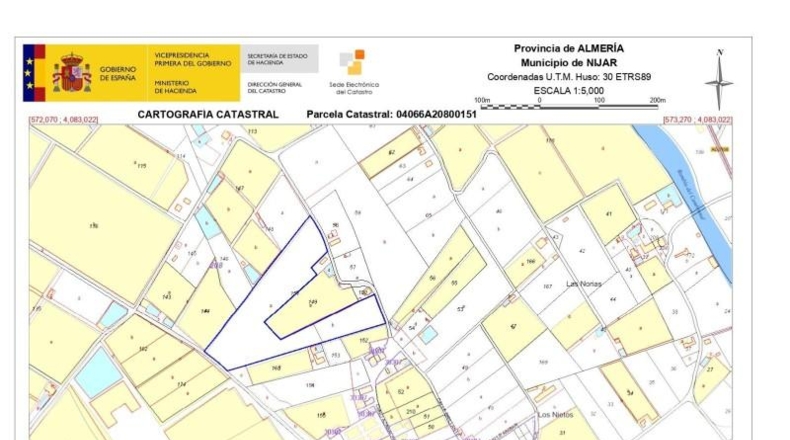Viewport: 790px width, 440px height.
Task: Click the 'Los Nietos' place name
Action: pyautogui.click(x=555, y=415)
